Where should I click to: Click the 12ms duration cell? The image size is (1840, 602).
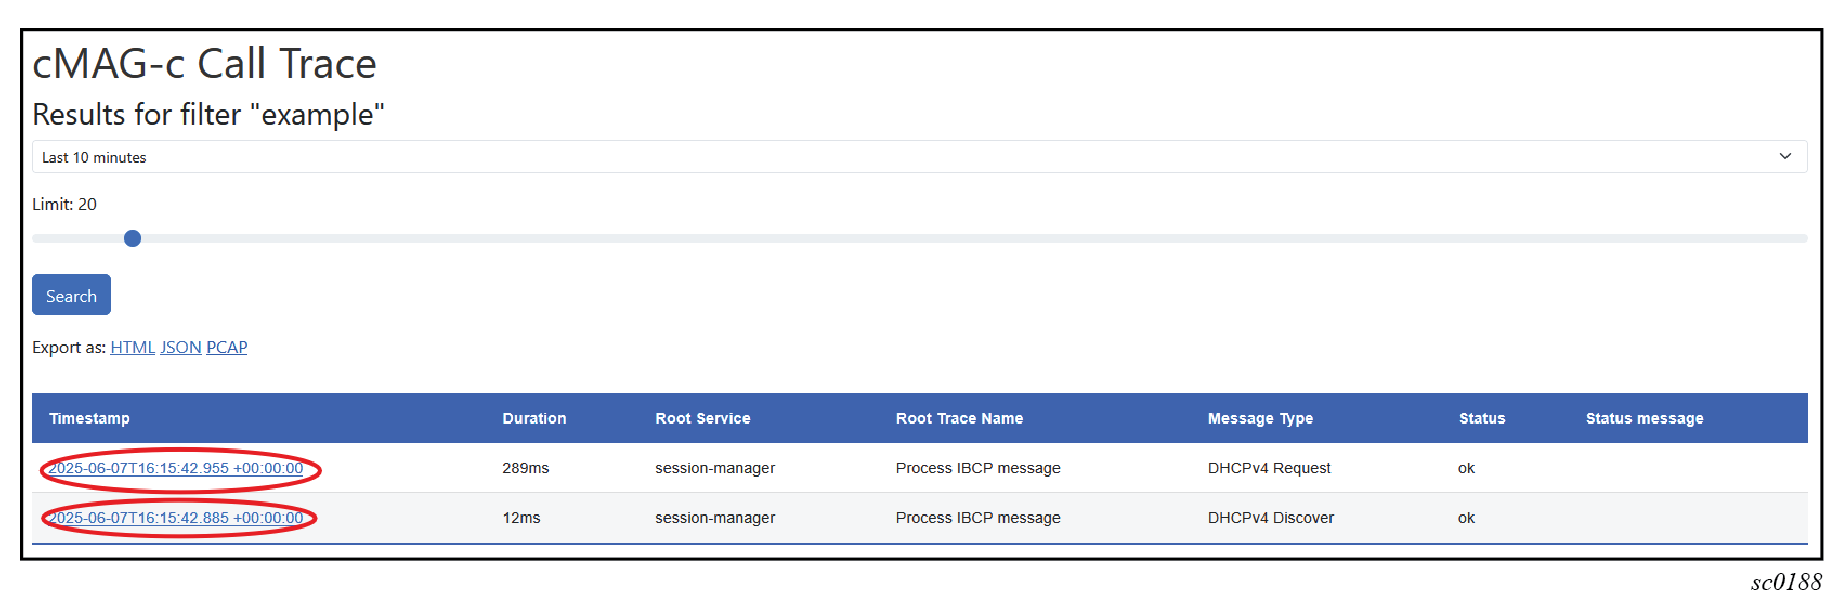[x=521, y=518]
